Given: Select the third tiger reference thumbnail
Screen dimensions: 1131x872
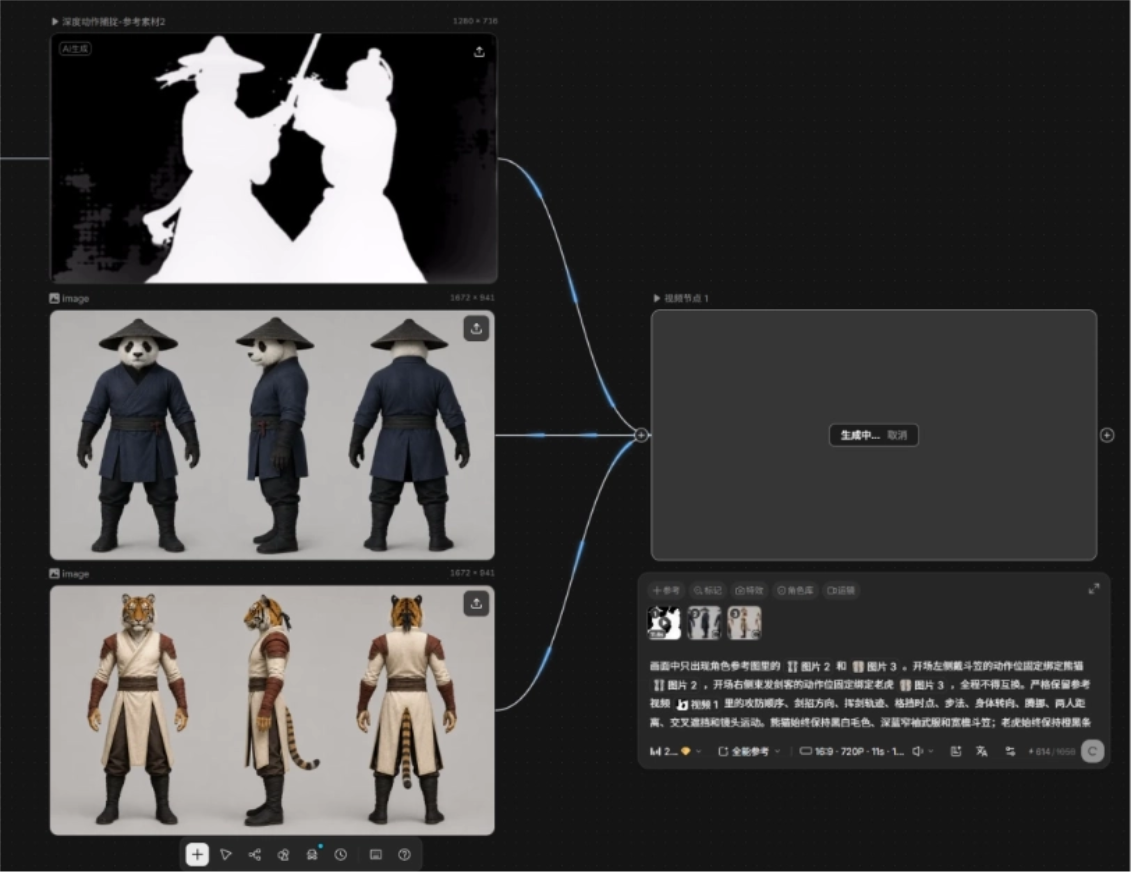Looking at the screenshot, I should point(744,622).
